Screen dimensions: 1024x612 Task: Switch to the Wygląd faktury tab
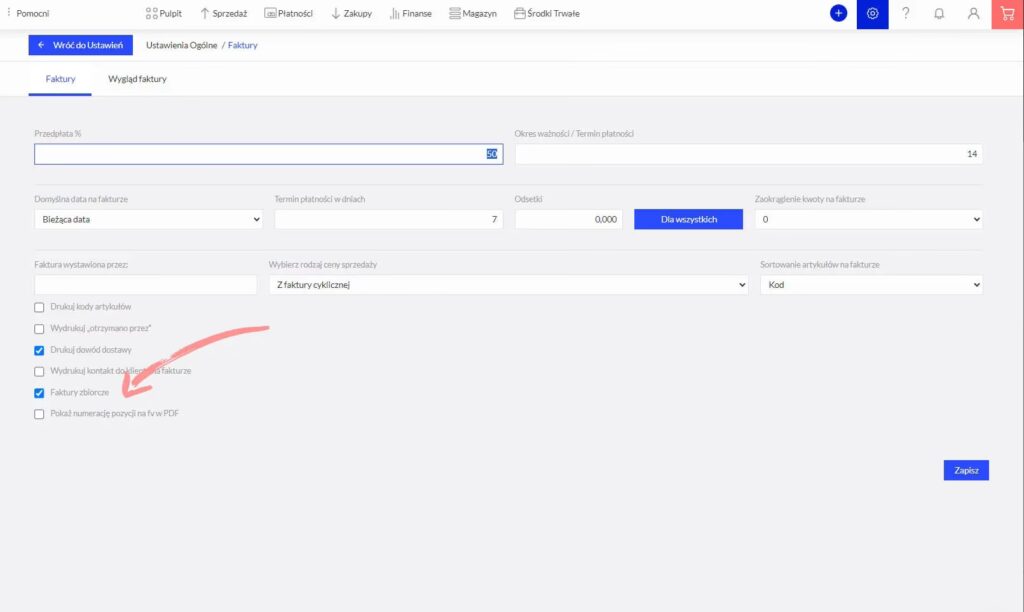[137, 79]
